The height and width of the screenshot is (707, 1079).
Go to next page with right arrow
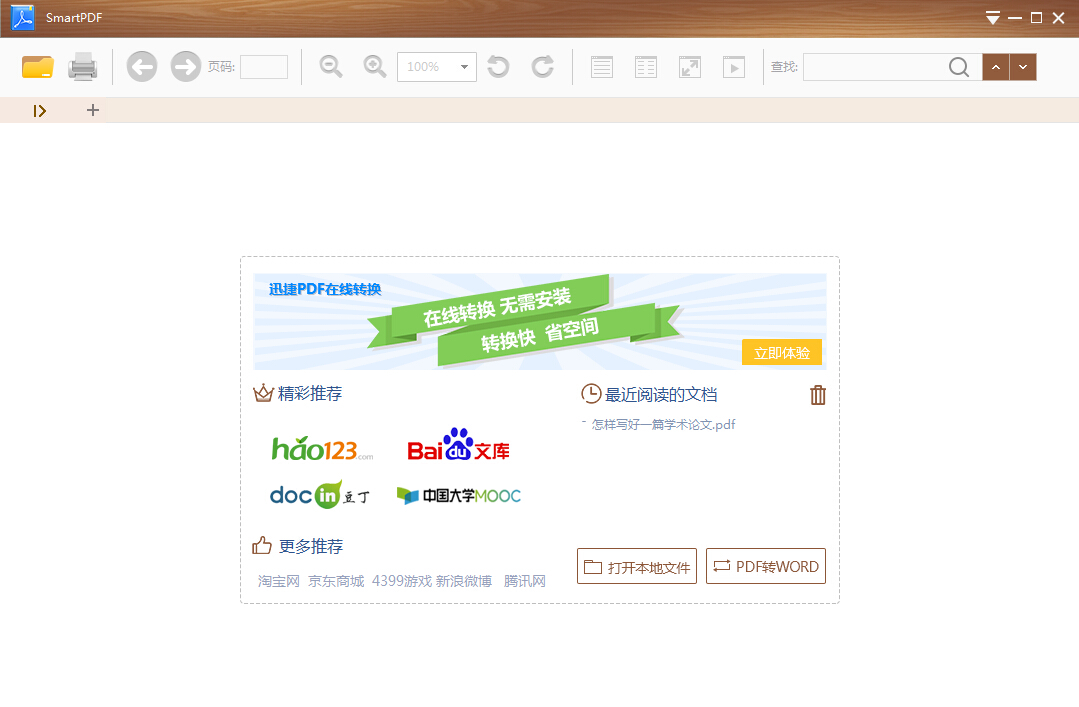point(186,67)
